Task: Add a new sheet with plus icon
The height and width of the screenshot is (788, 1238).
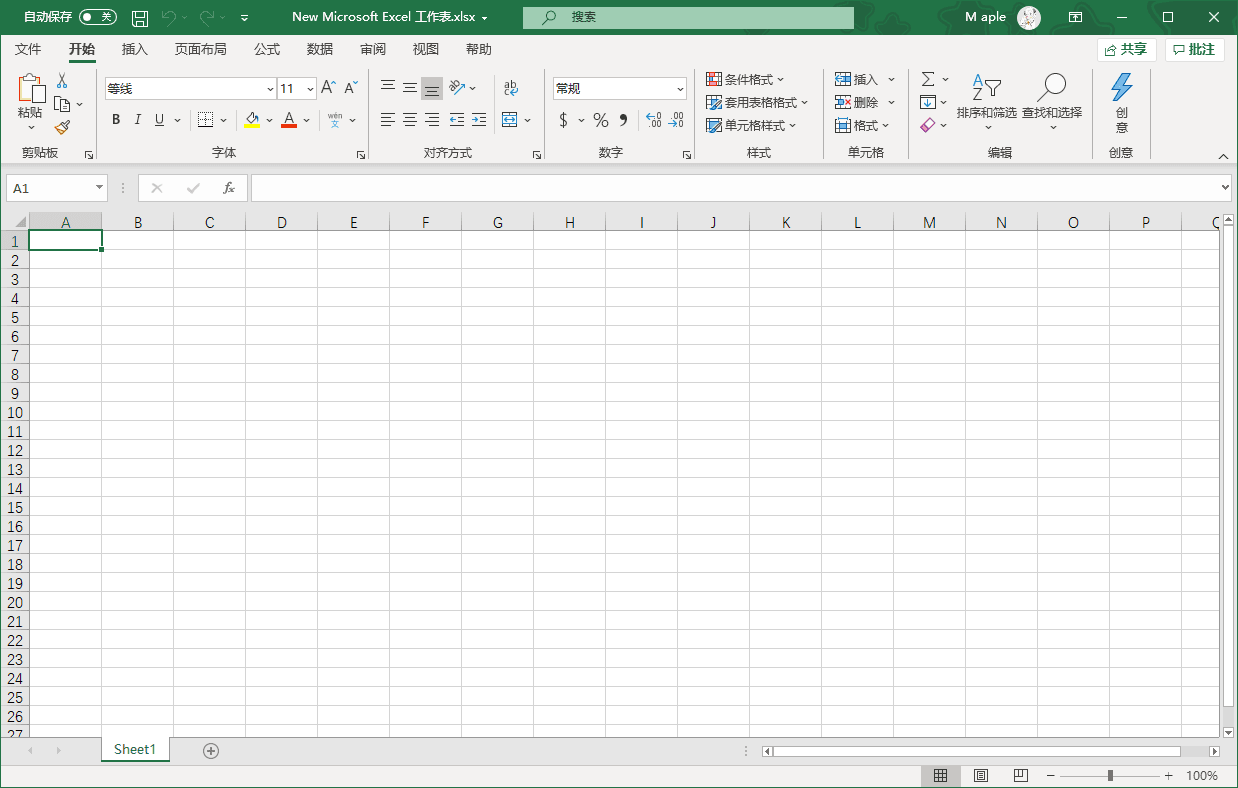Action: [x=211, y=751]
